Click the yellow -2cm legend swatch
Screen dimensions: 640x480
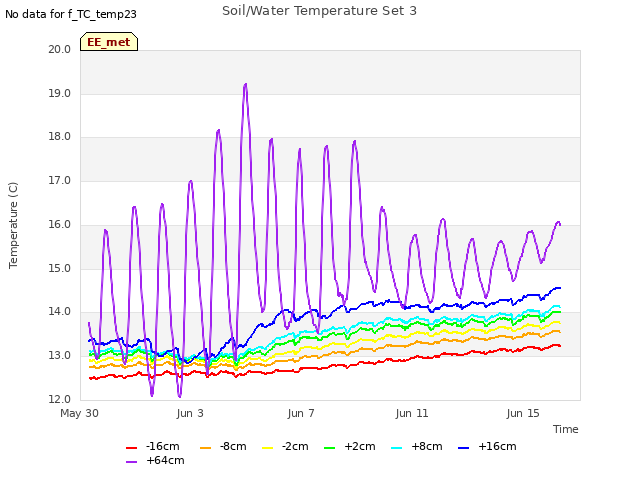point(267,448)
